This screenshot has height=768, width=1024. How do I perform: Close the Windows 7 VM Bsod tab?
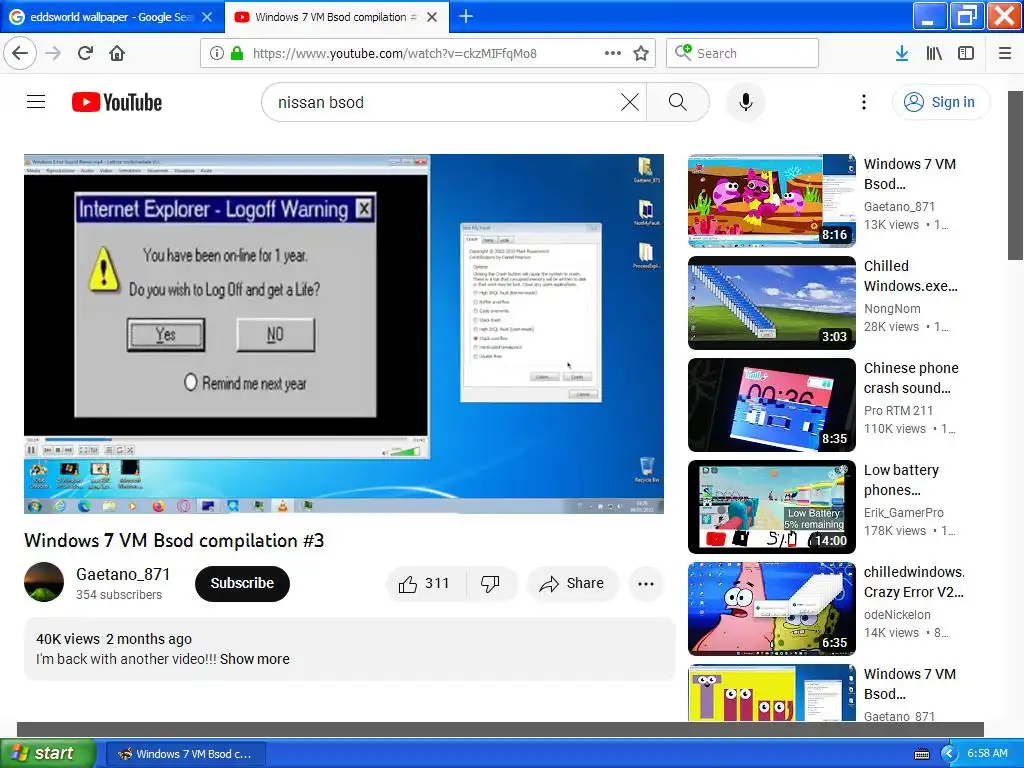432,17
